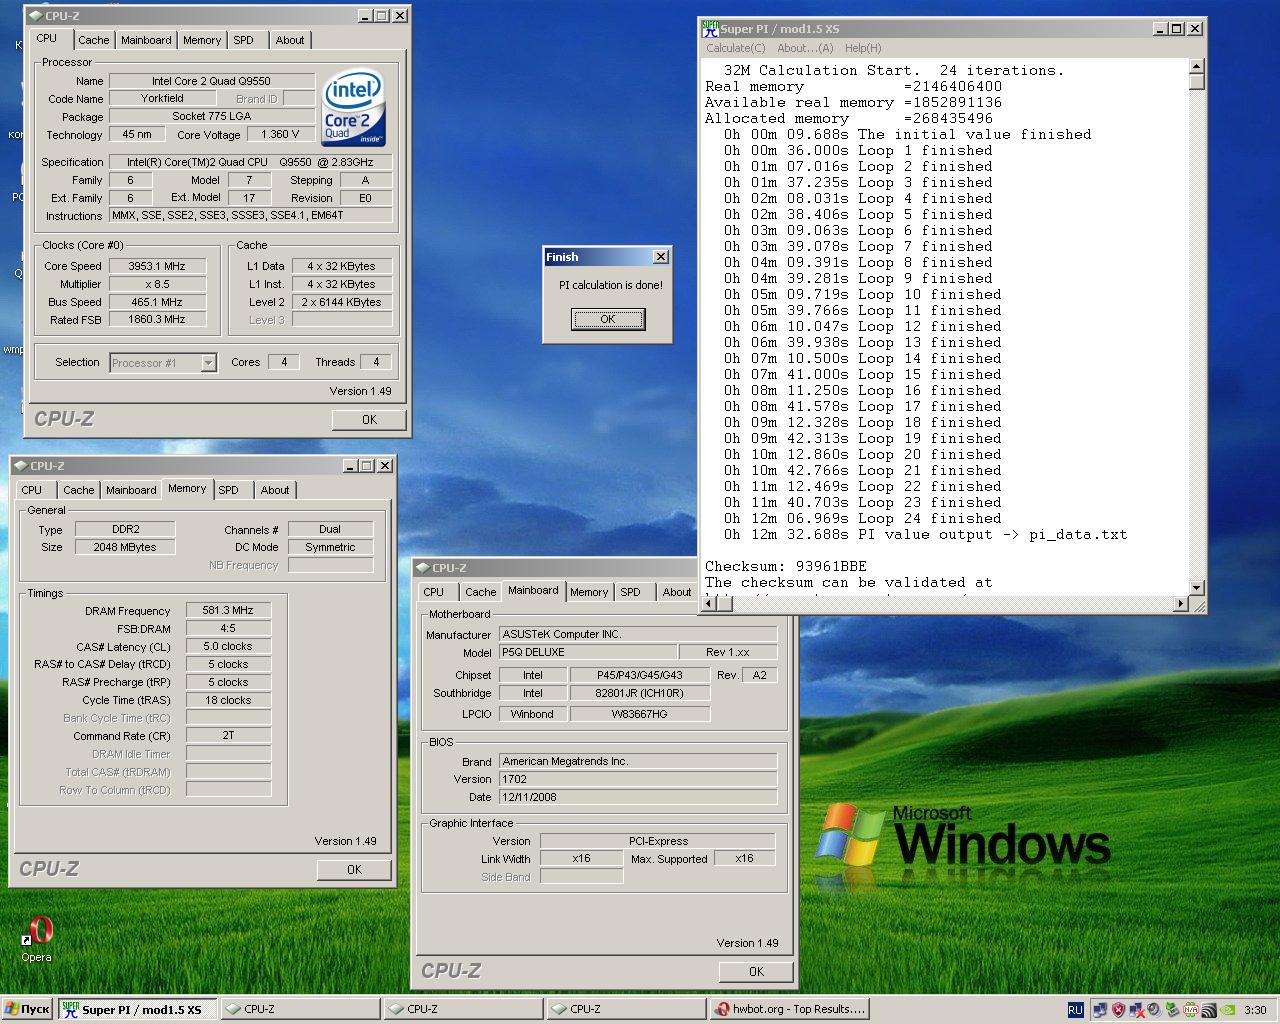This screenshot has height=1024, width=1280.
Task: Click the Southbridge value 82801JR (ICH10R)
Action: pos(639,693)
